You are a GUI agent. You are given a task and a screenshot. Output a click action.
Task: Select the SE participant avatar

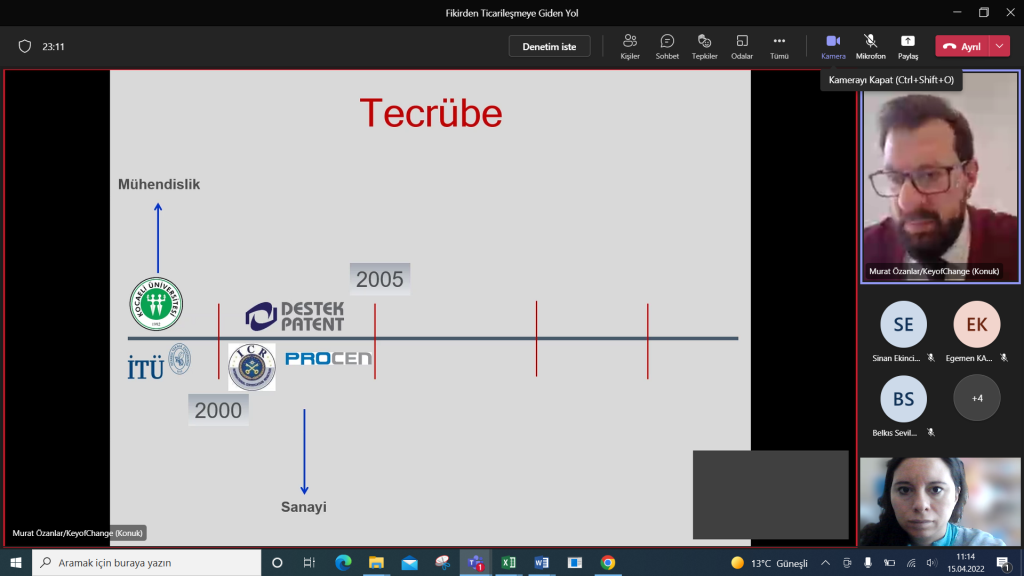903,324
